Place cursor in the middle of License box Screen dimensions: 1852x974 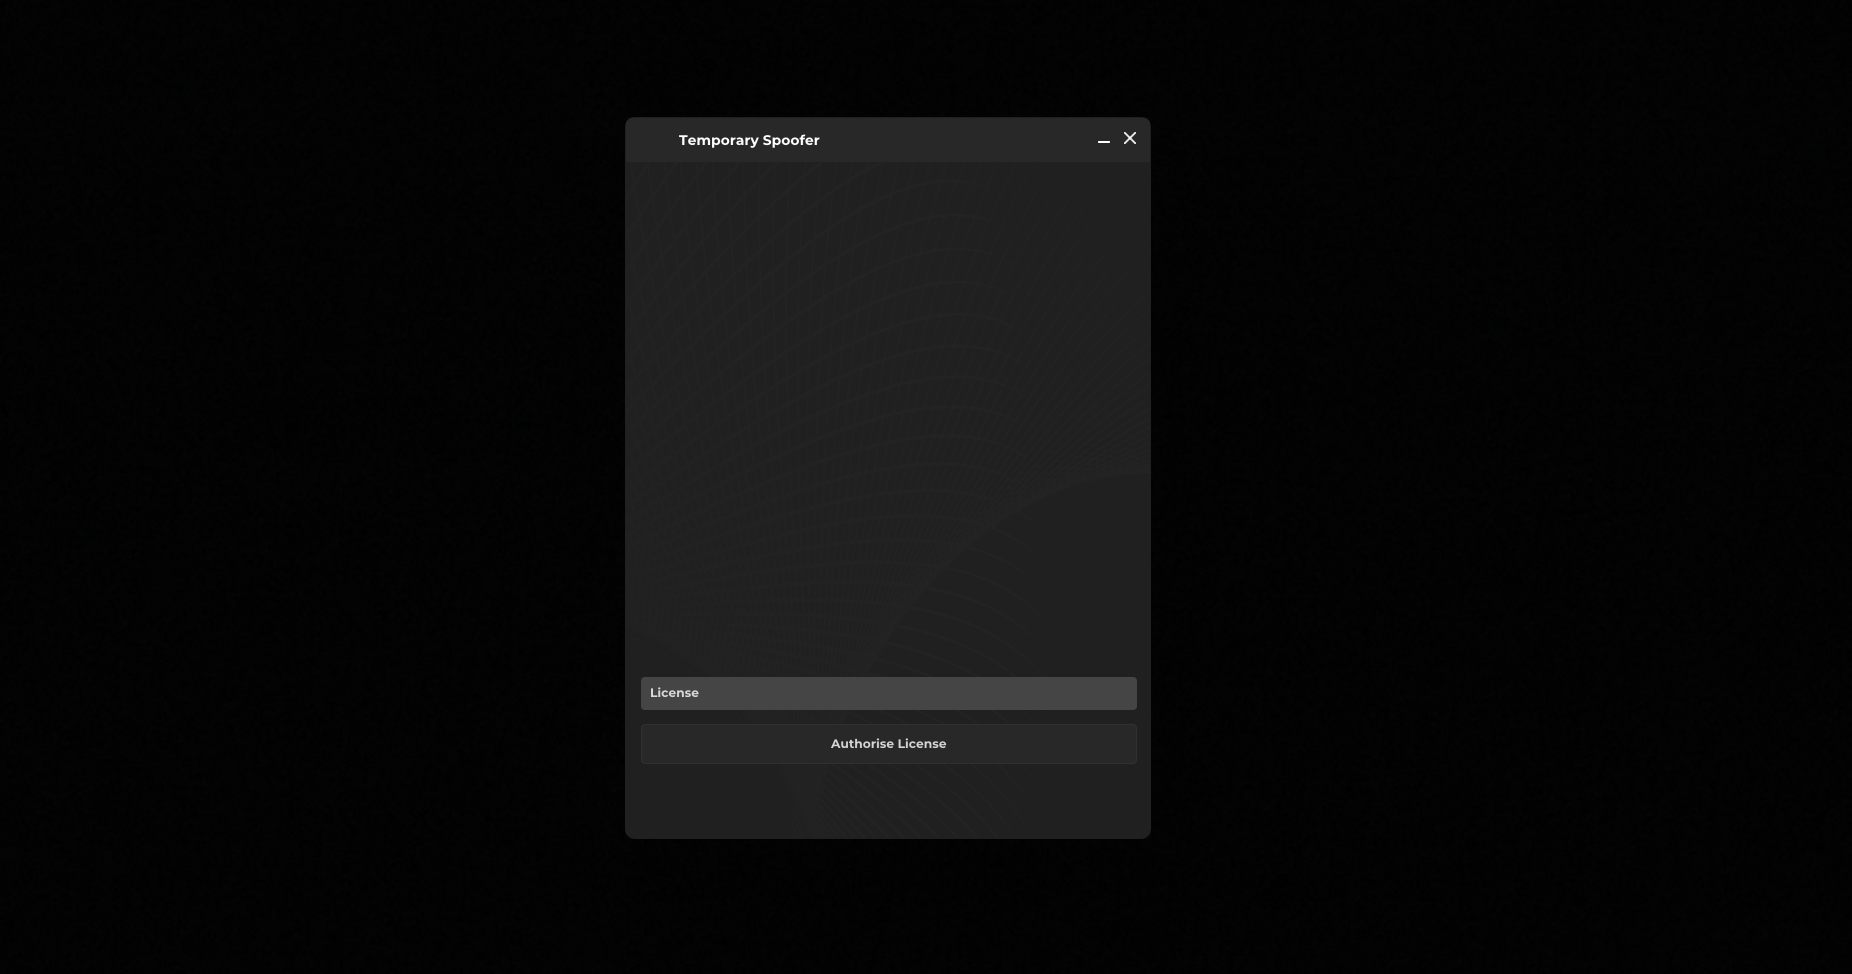(x=888, y=693)
